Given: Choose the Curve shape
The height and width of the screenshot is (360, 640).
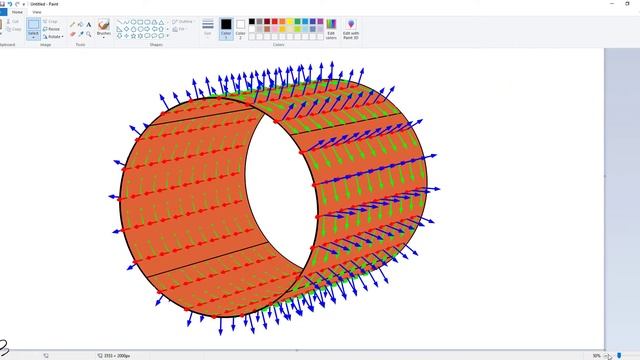Looking at the screenshot, I should [126, 22].
